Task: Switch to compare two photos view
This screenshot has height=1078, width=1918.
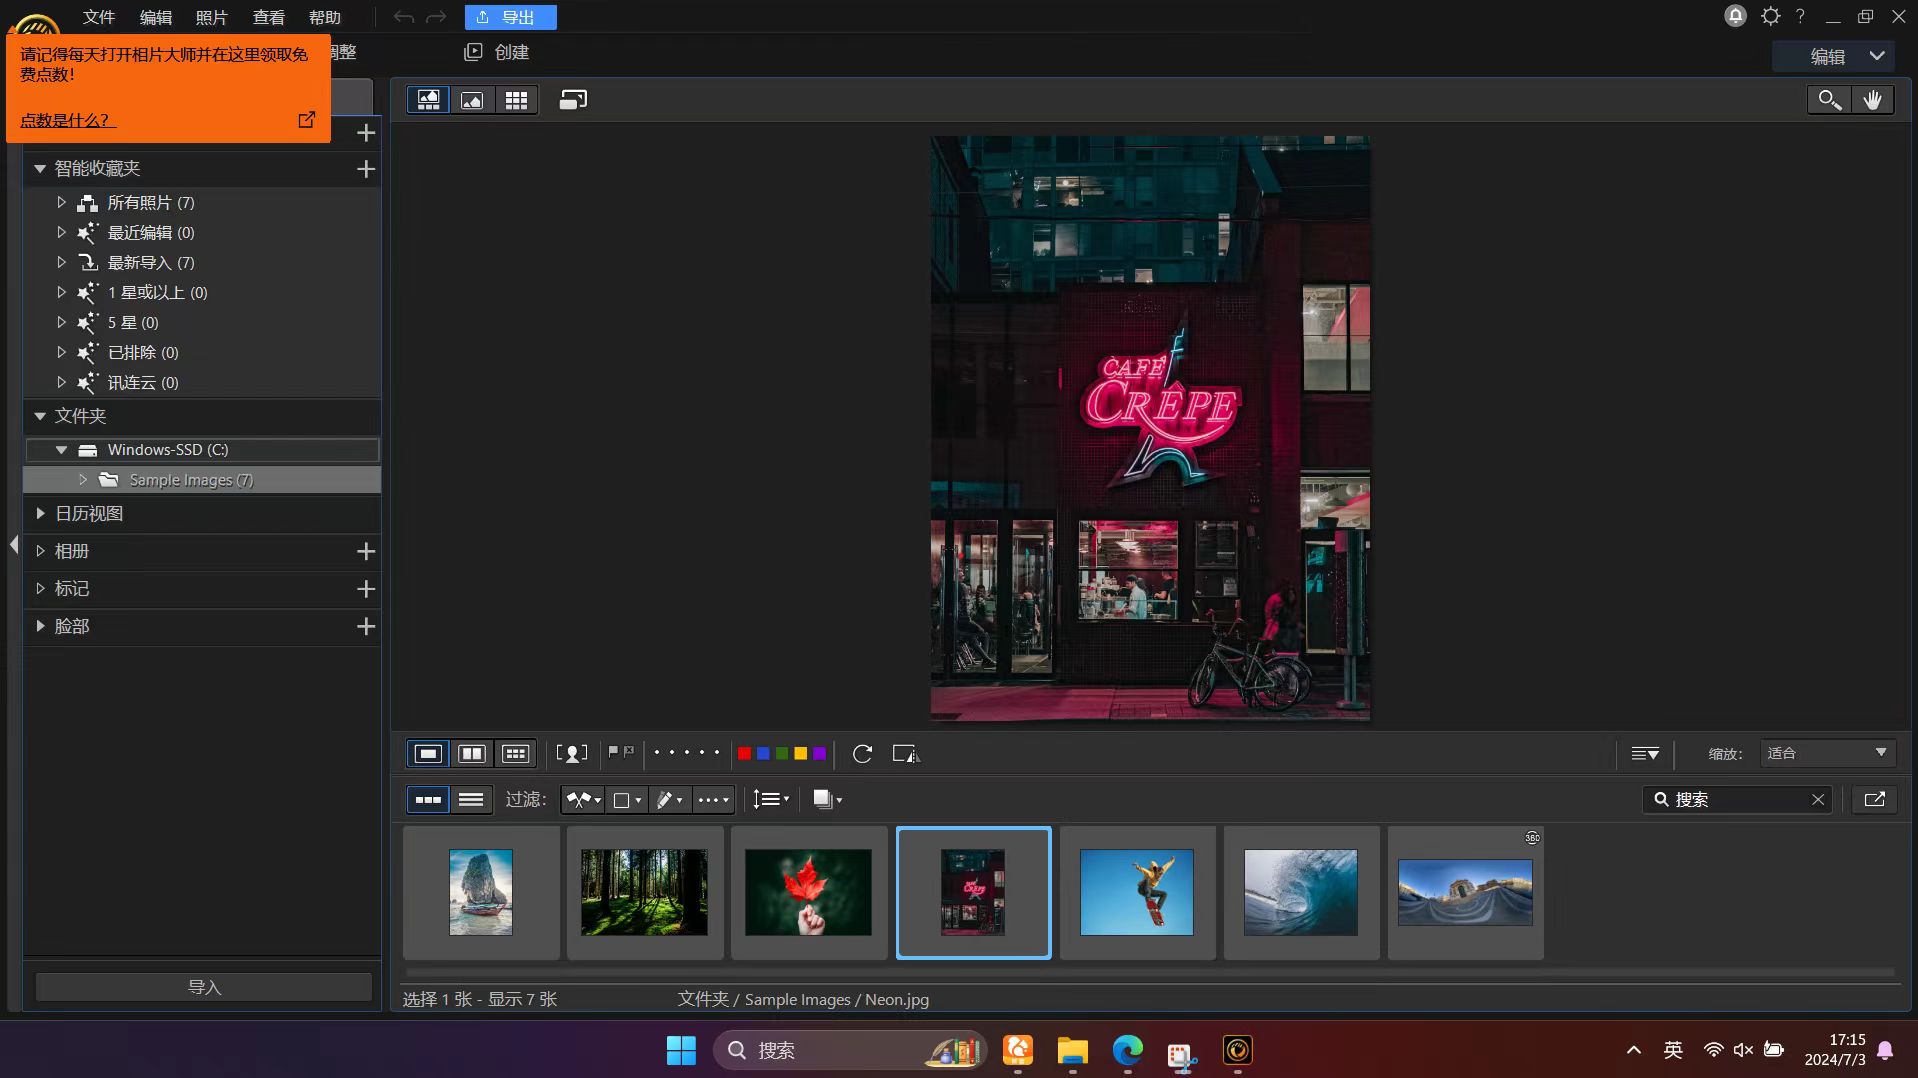Action: point(471,754)
